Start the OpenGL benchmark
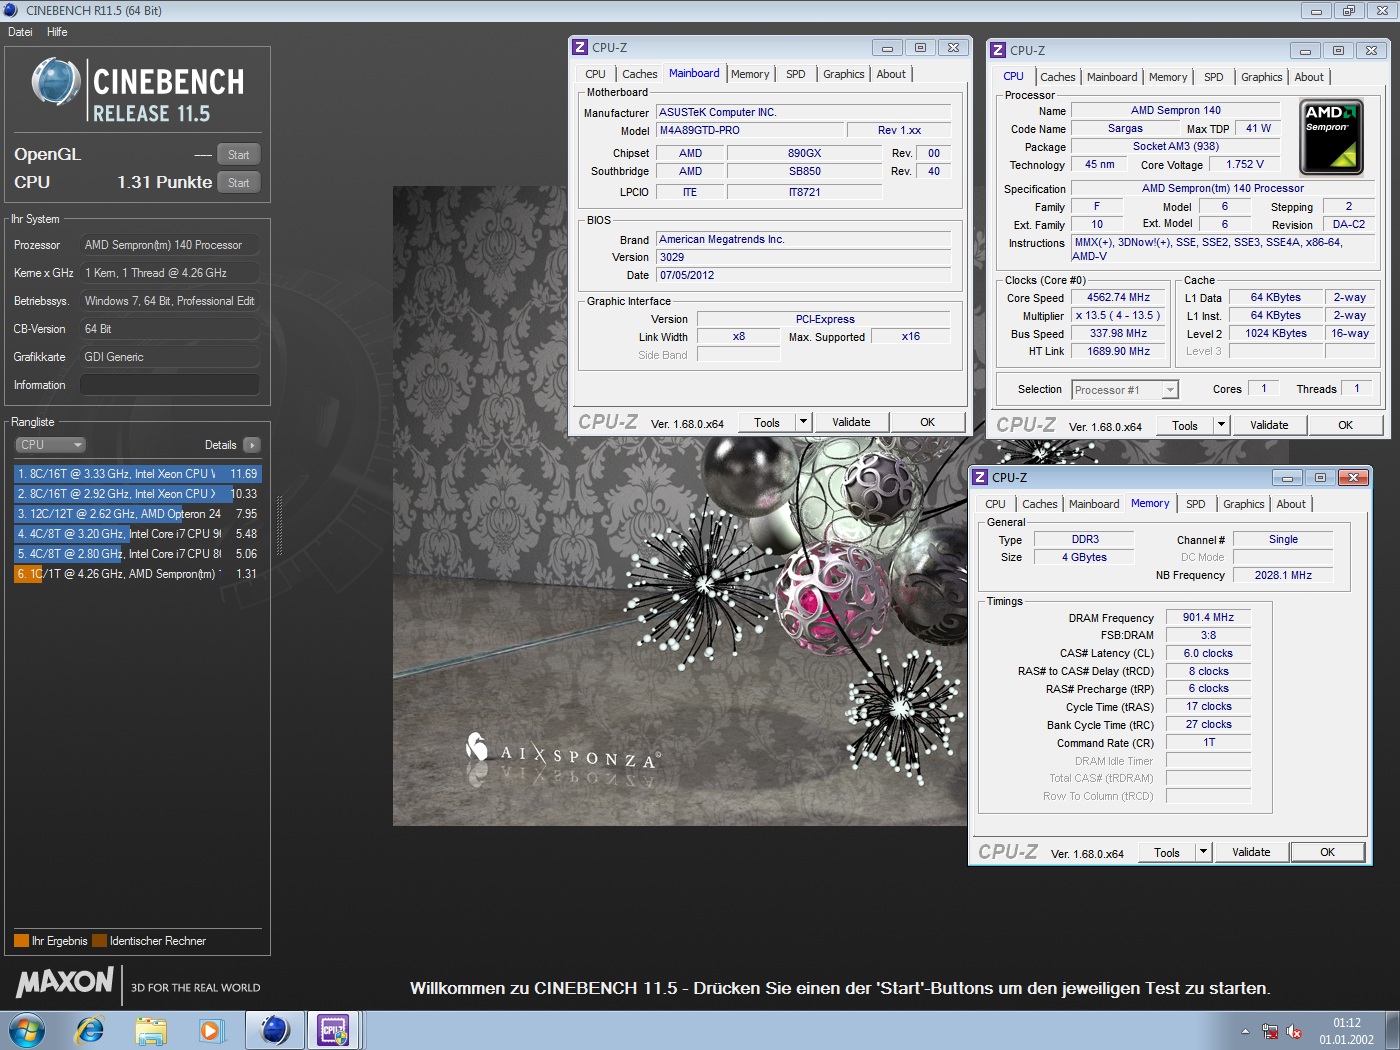Screen dimensions: 1400x1050 coord(239,155)
